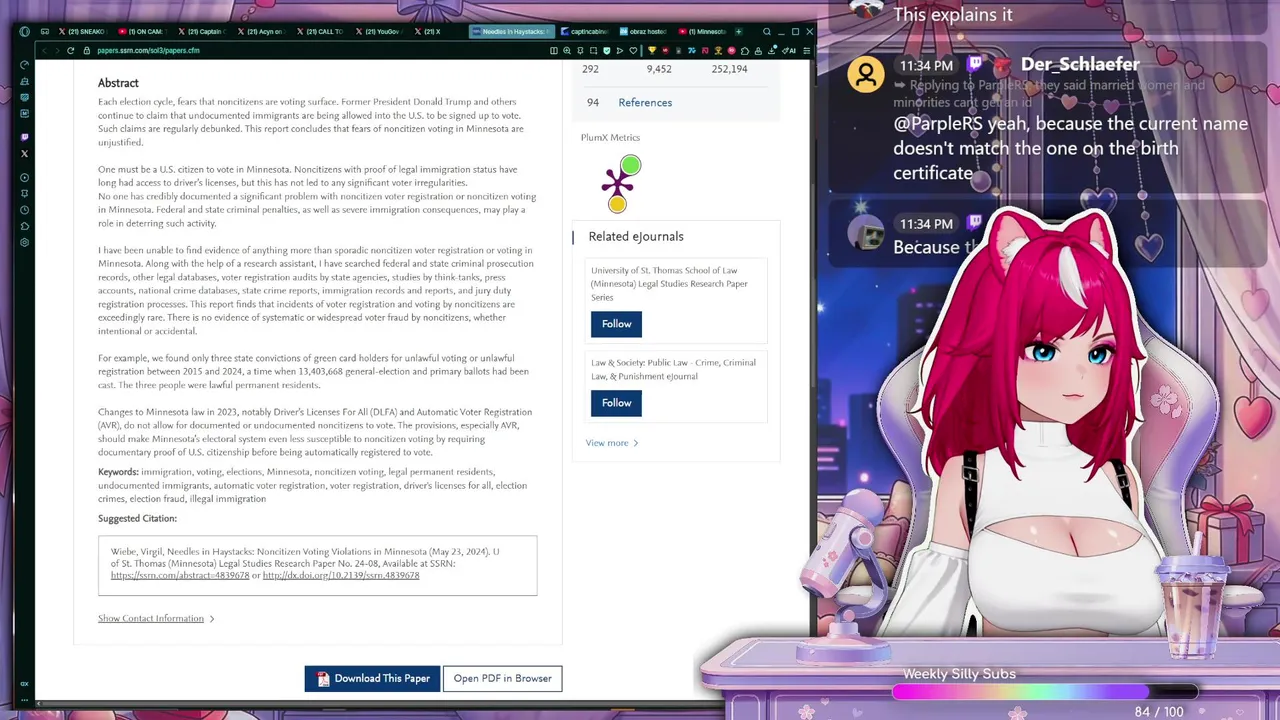Click the "84 / 100" subs counter
1280x720 pixels.
(1159, 712)
